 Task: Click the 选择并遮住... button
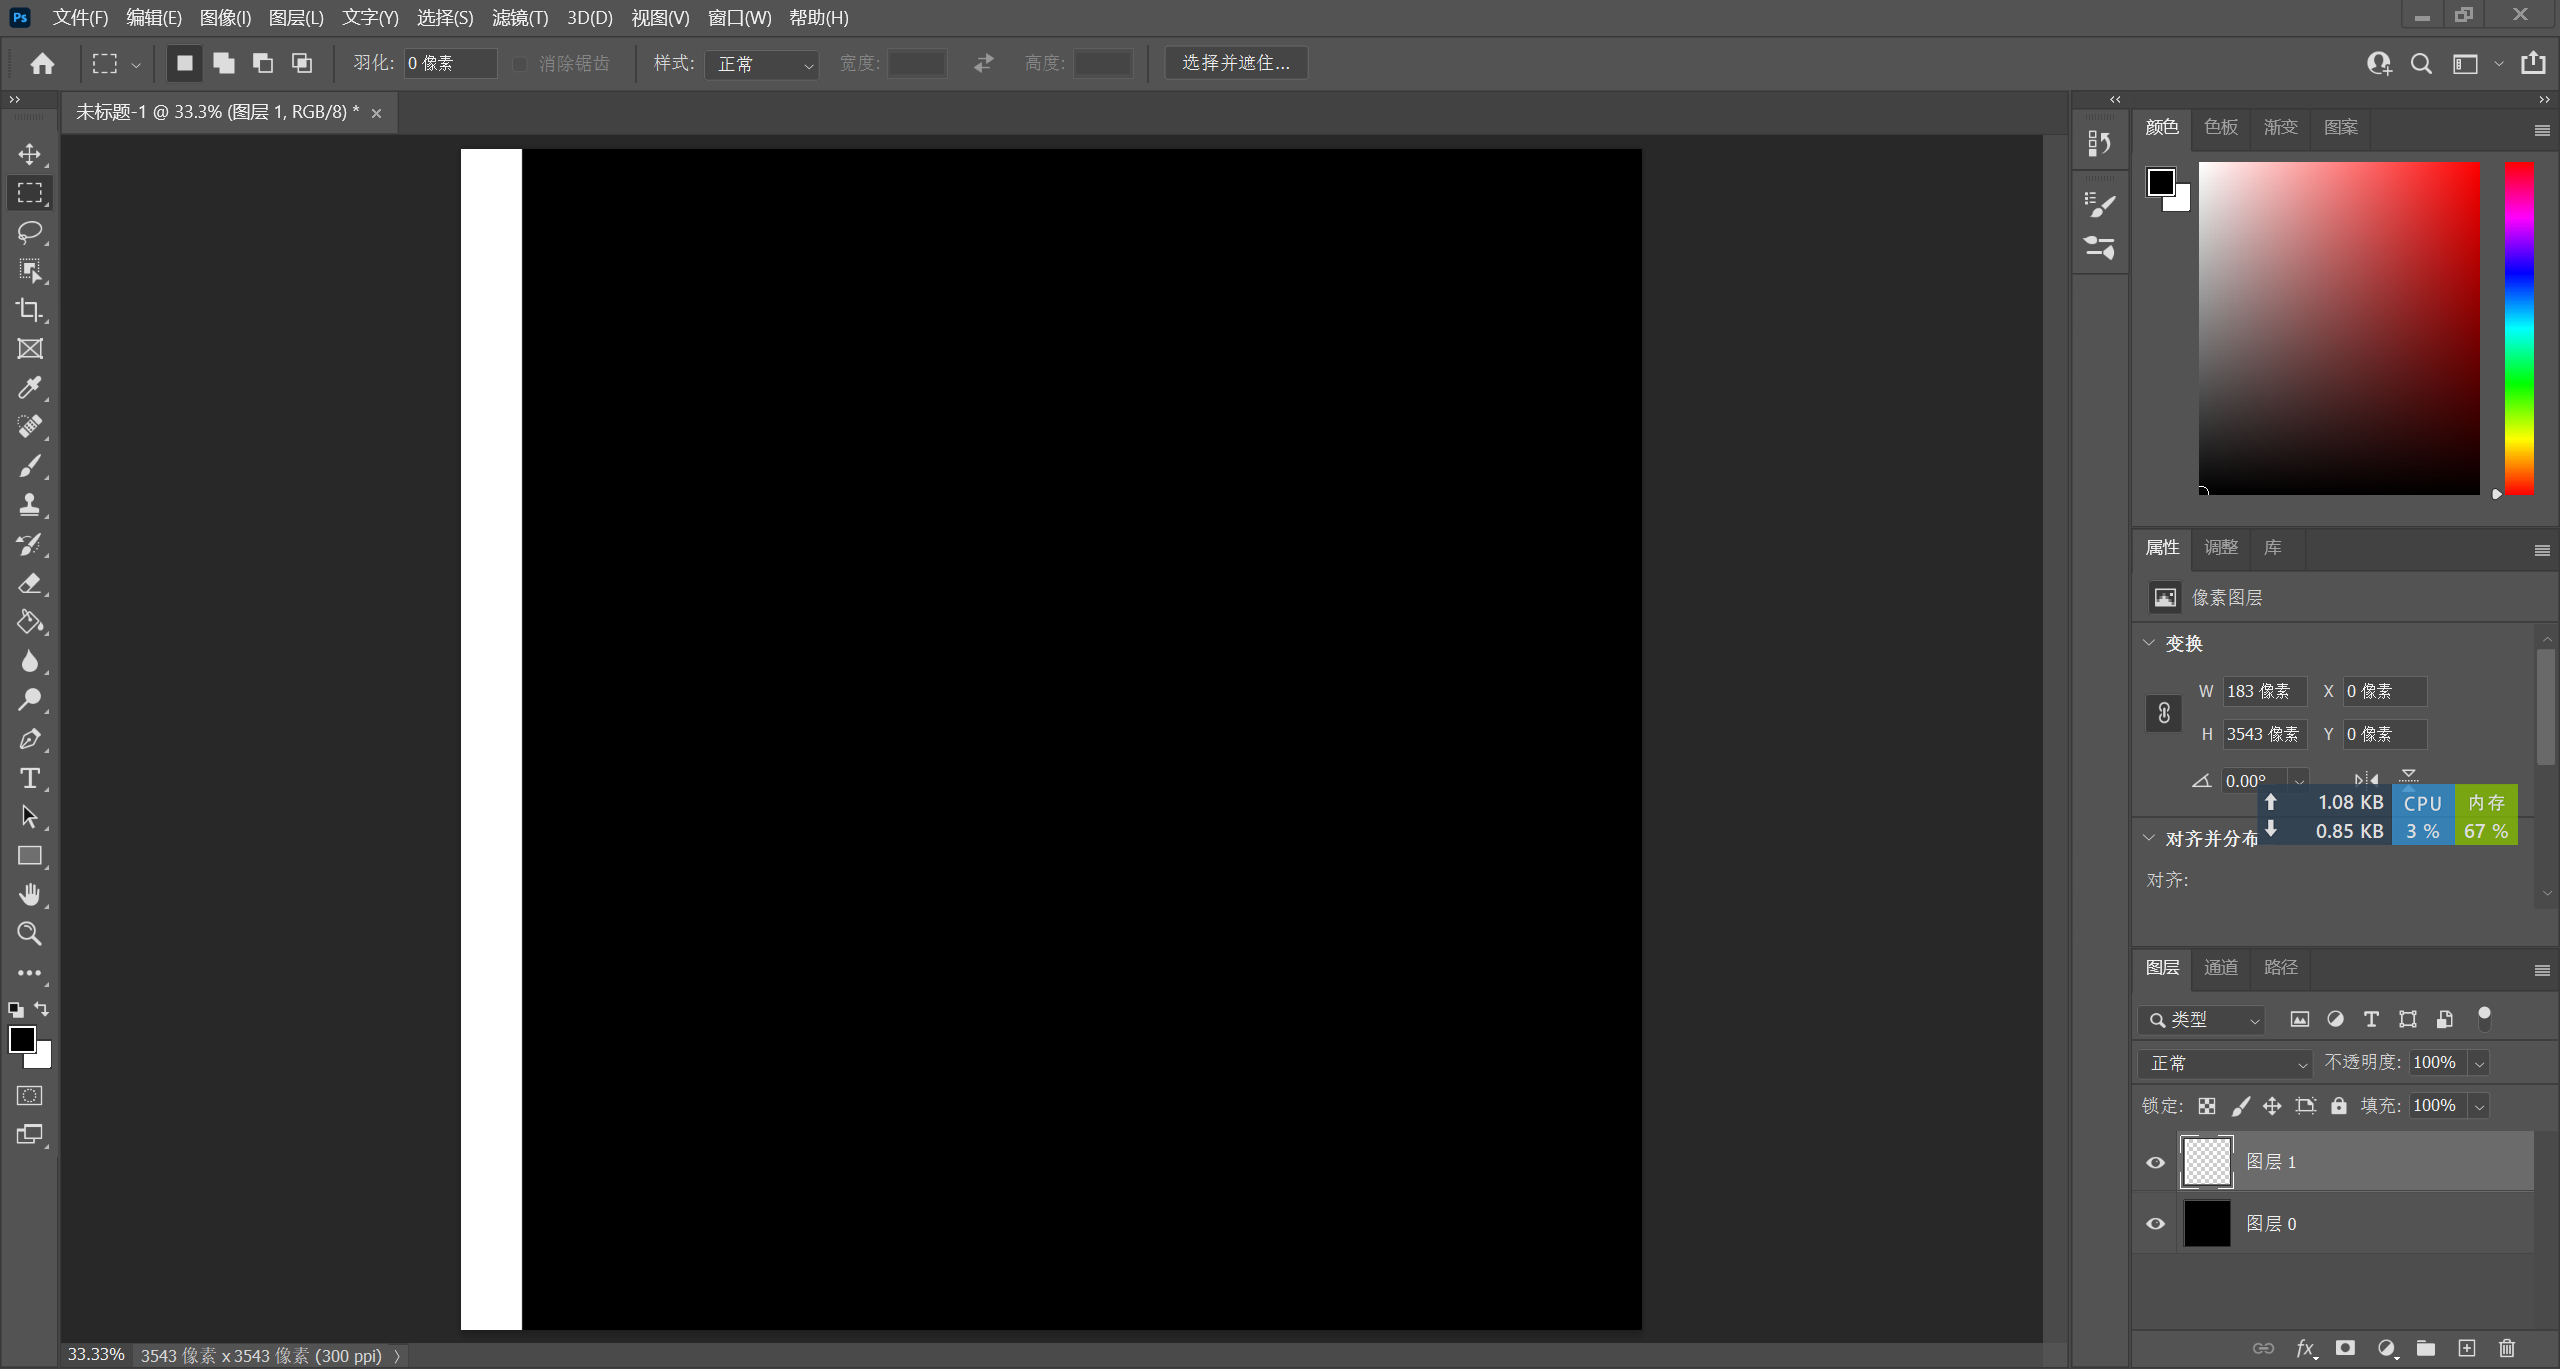click(x=1236, y=63)
